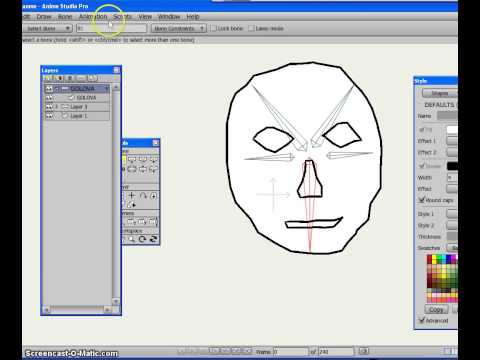
Task: Choose the Rotate Layer tool
Action: (143, 196)
